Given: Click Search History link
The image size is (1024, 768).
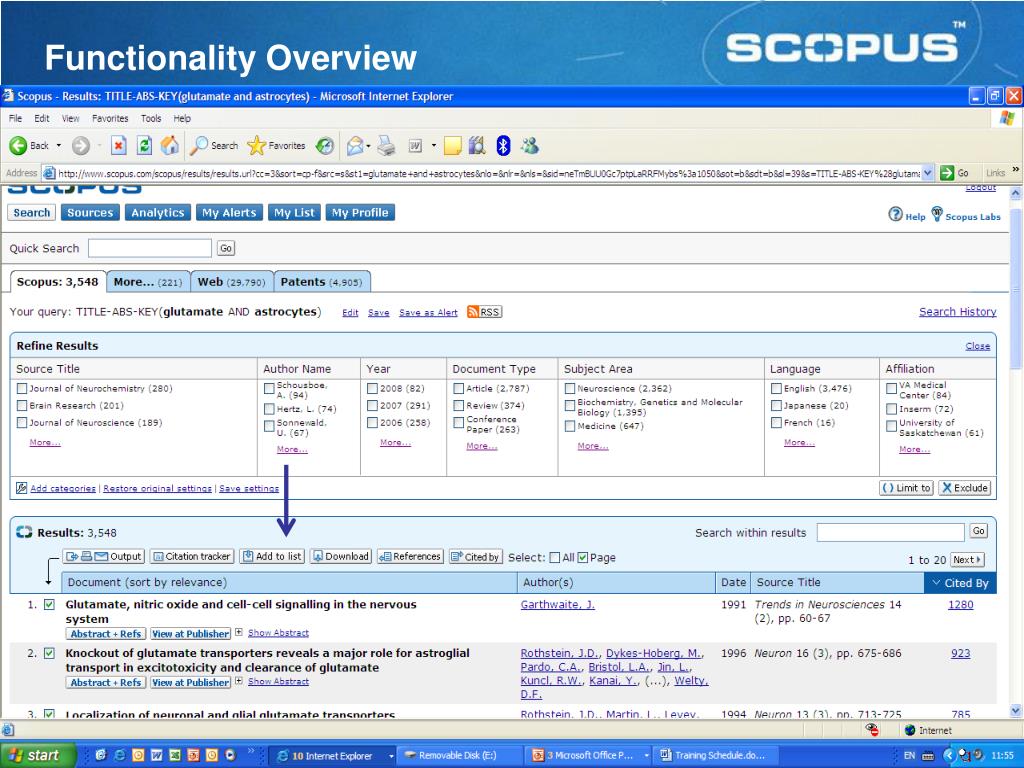Looking at the screenshot, I should pos(957,312).
